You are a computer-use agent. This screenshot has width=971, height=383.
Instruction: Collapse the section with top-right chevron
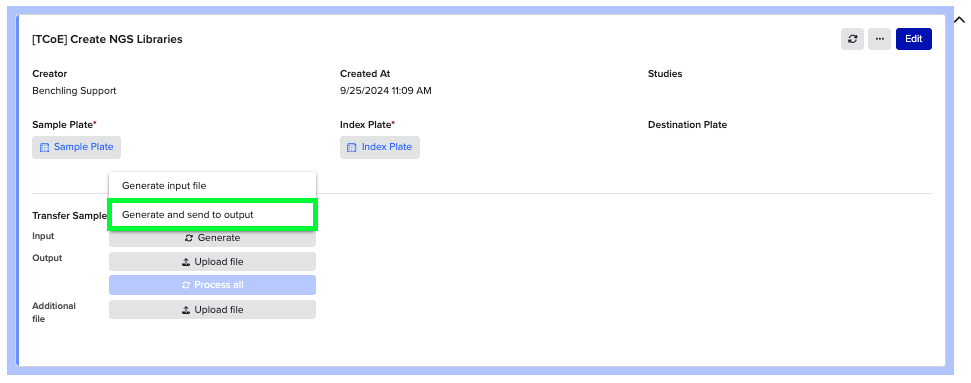pos(959,20)
